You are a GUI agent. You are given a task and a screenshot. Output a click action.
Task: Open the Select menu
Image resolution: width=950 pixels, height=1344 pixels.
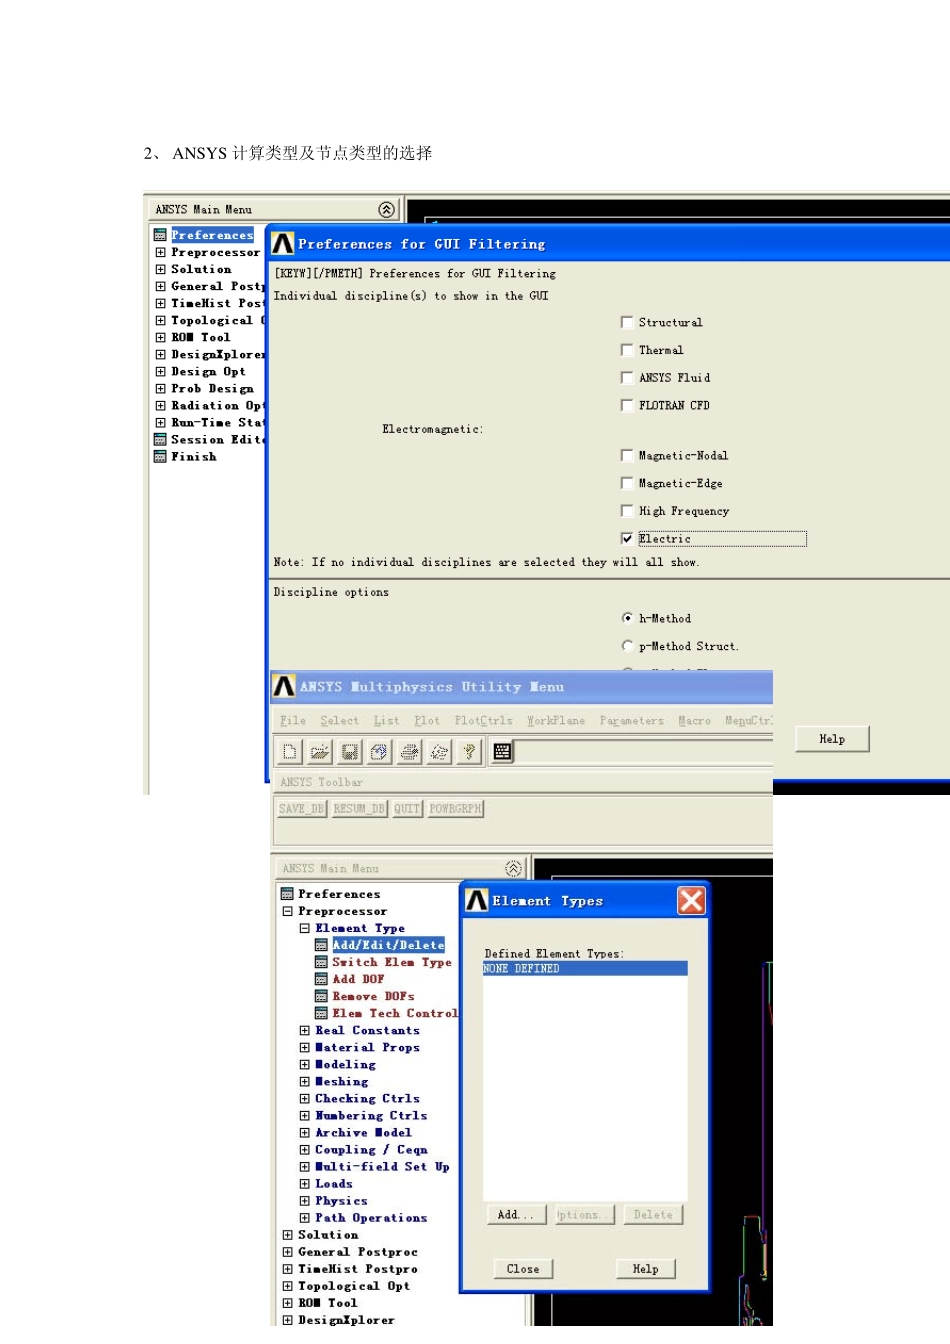coord(339,720)
